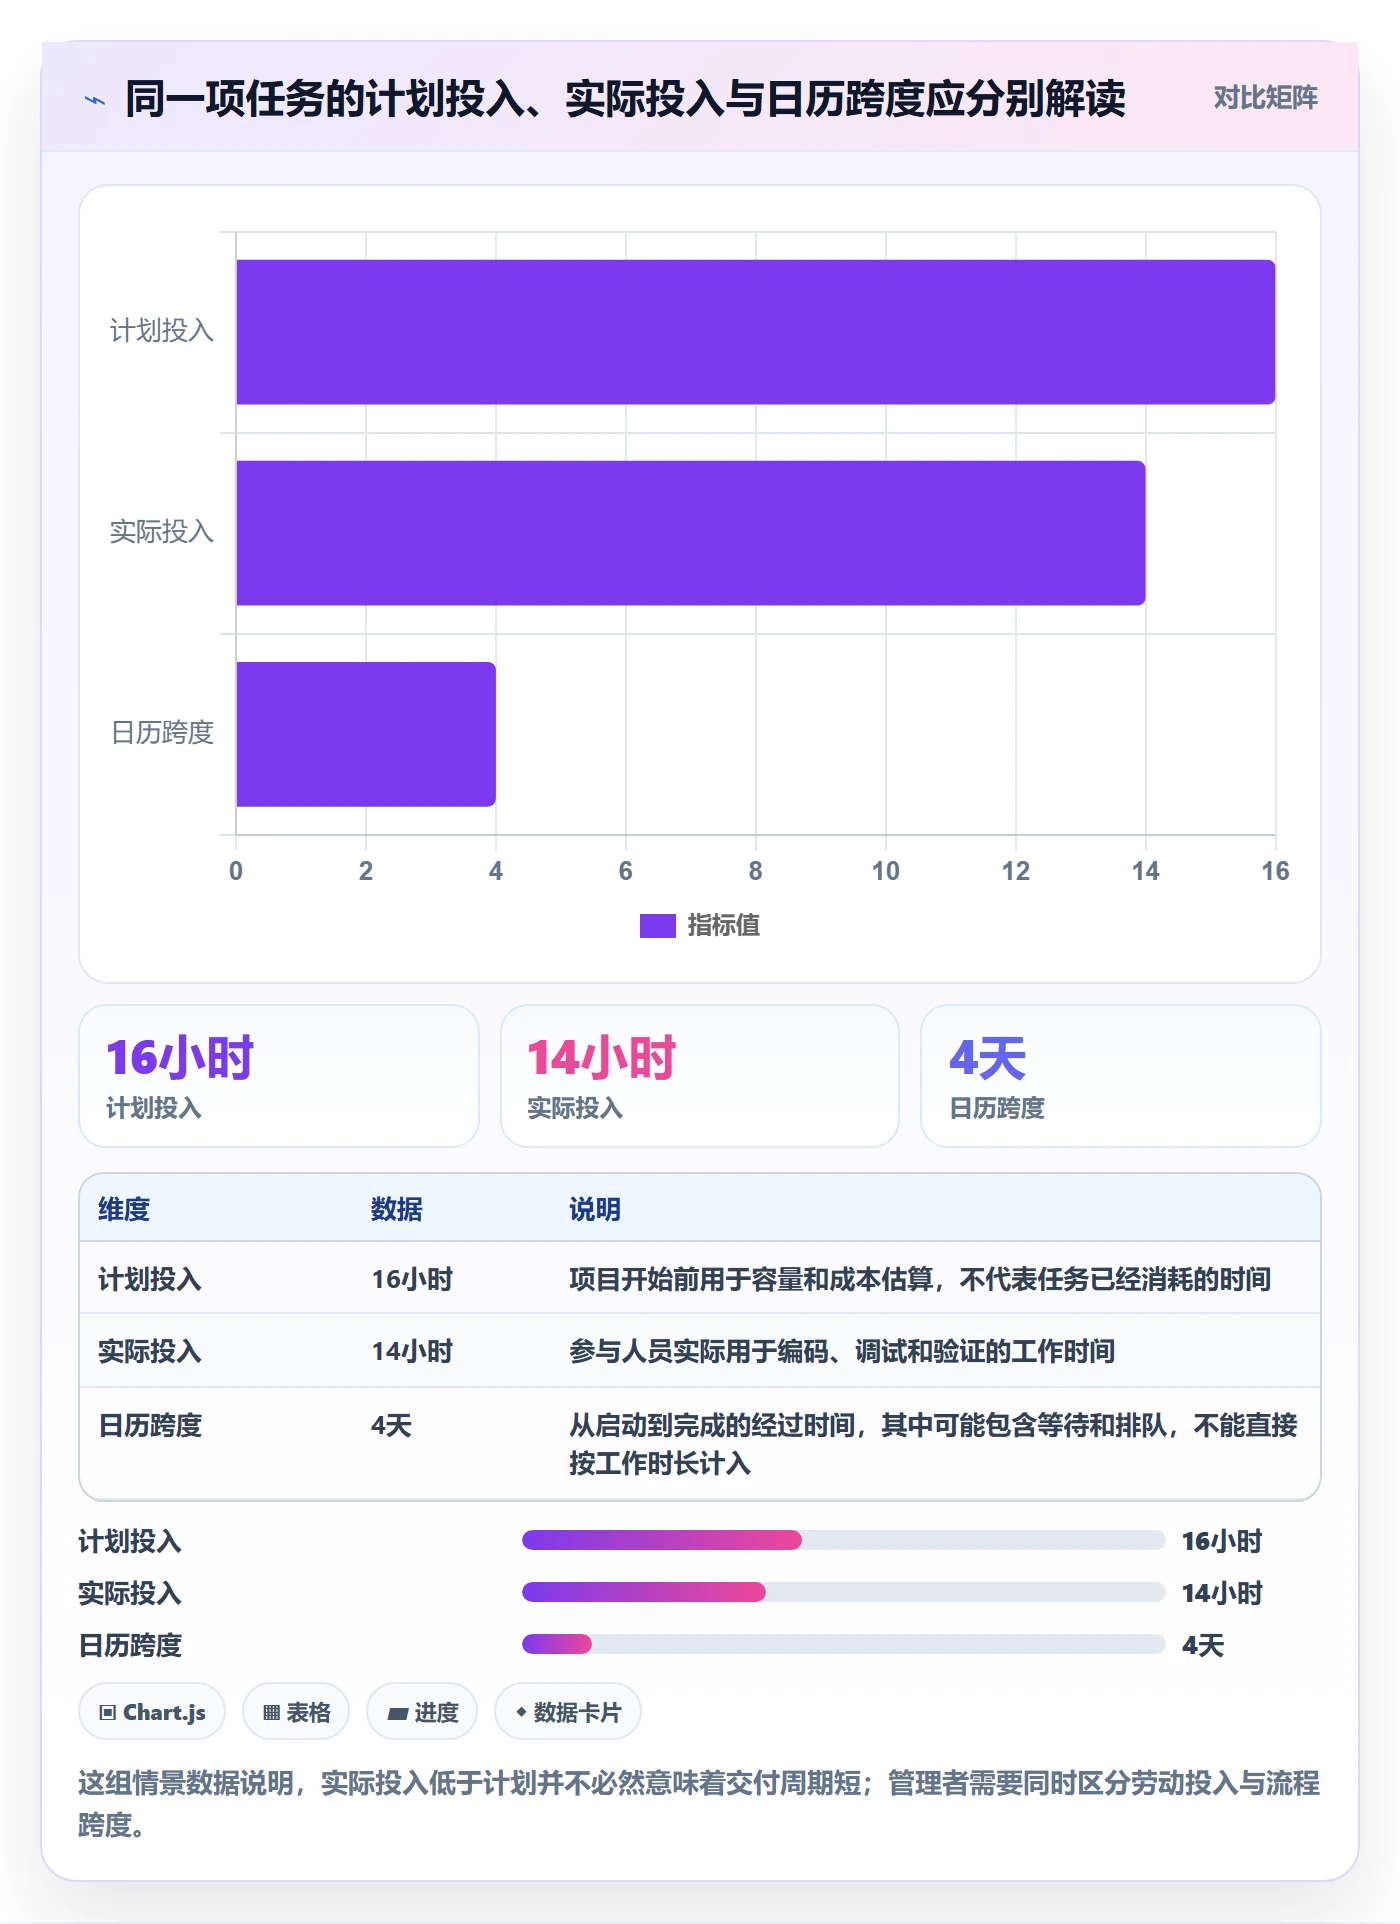Click the grid icon in 表格 chip
The image size is (1400, 1924).
(272, 1713)
